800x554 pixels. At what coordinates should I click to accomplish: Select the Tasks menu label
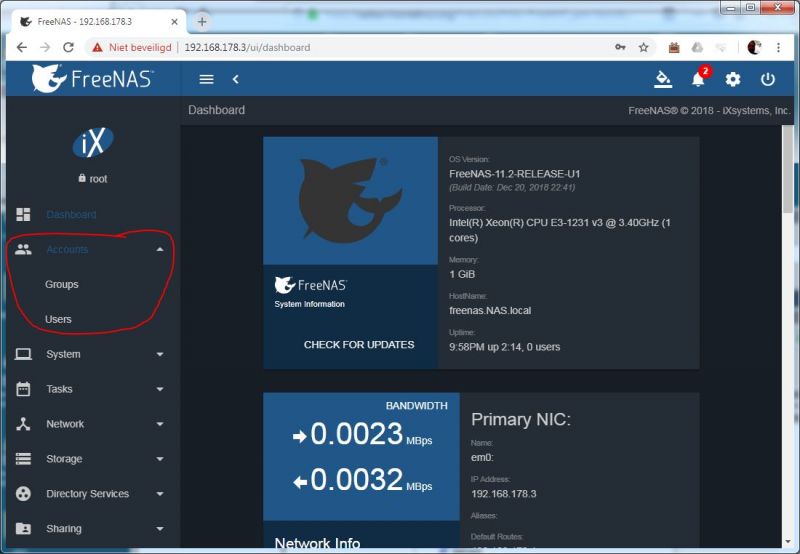pyautogui.click(x=59, y=389)
